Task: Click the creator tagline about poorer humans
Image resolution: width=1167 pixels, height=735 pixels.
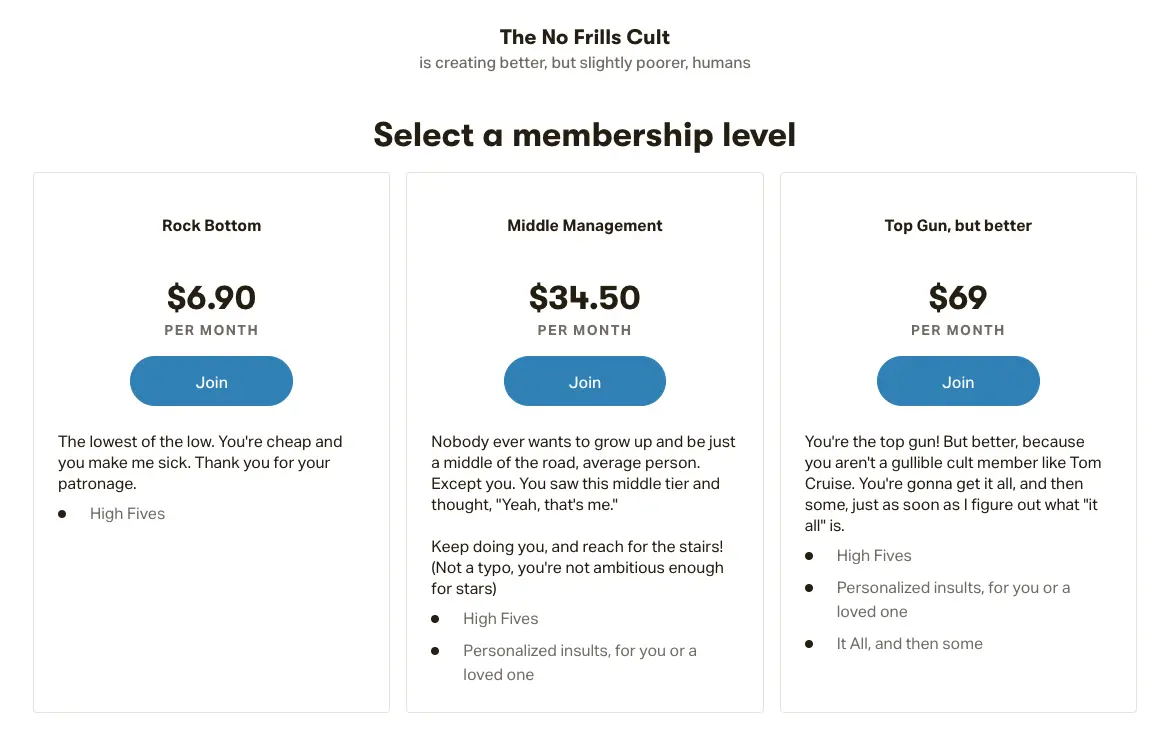Action: [584, 62]
